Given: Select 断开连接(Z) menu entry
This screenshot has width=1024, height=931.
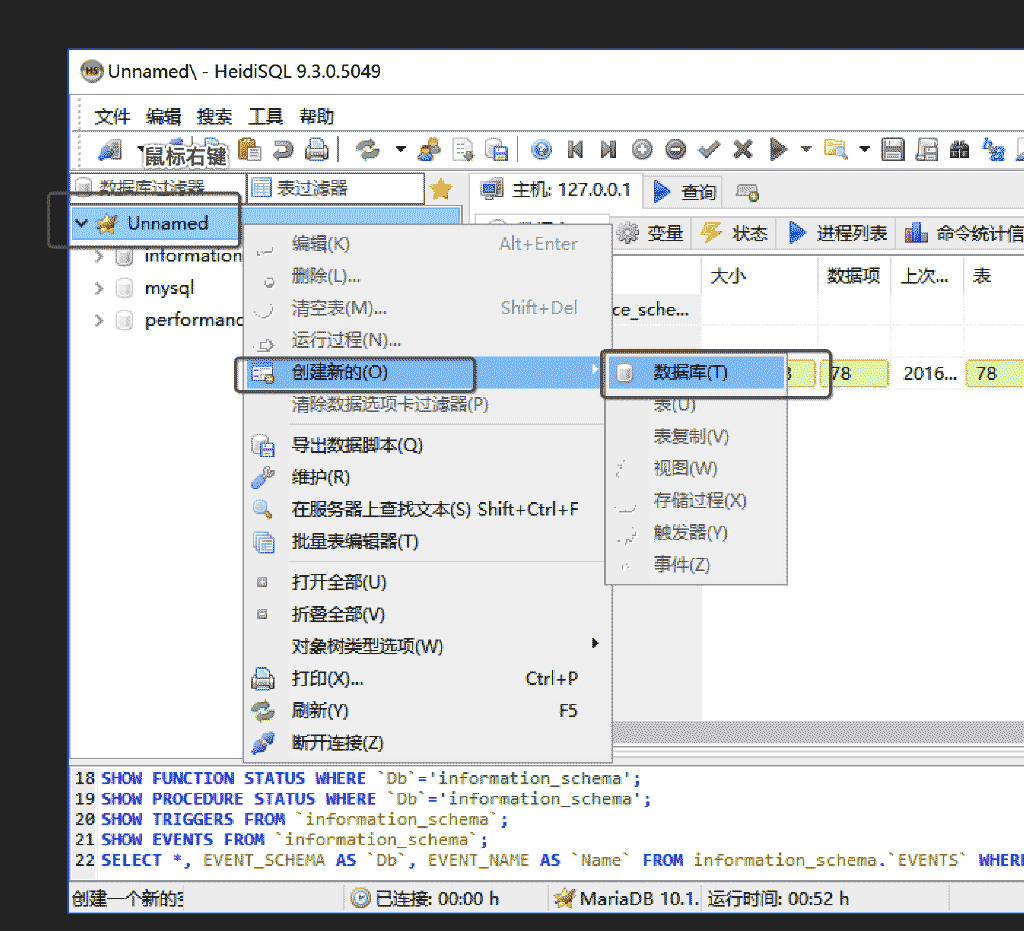Looking at the screenshot, I should coord(428,742).
